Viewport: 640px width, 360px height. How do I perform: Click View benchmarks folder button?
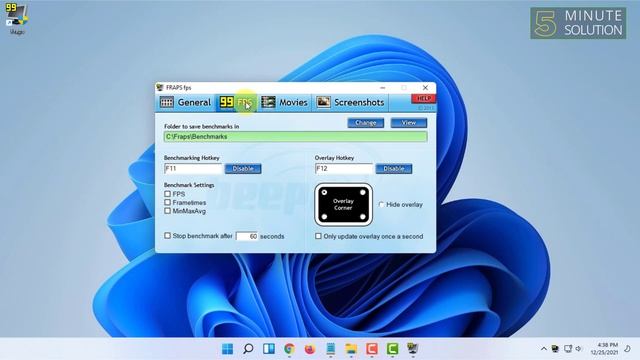(409, 122)
